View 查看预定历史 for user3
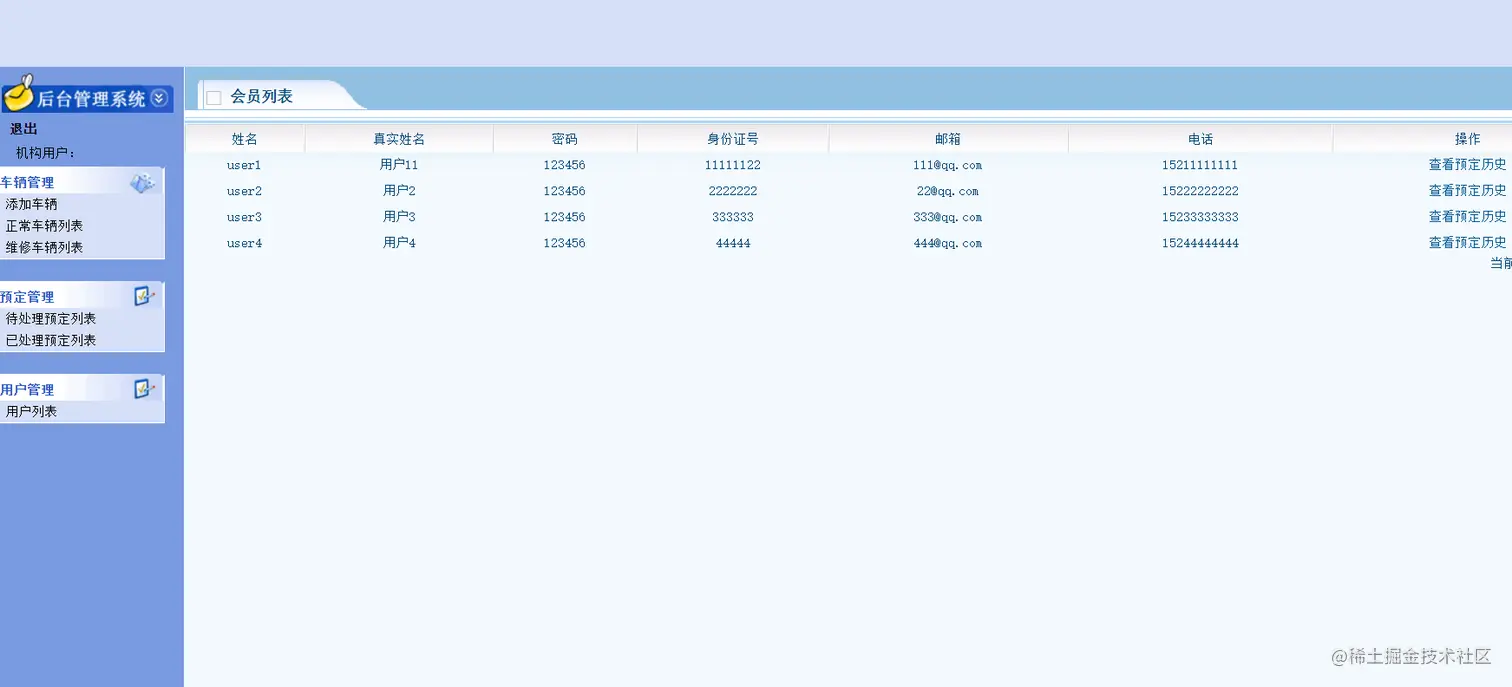Image resolution: width=1512 pixels, height=687 pixels. (1467, 217)
